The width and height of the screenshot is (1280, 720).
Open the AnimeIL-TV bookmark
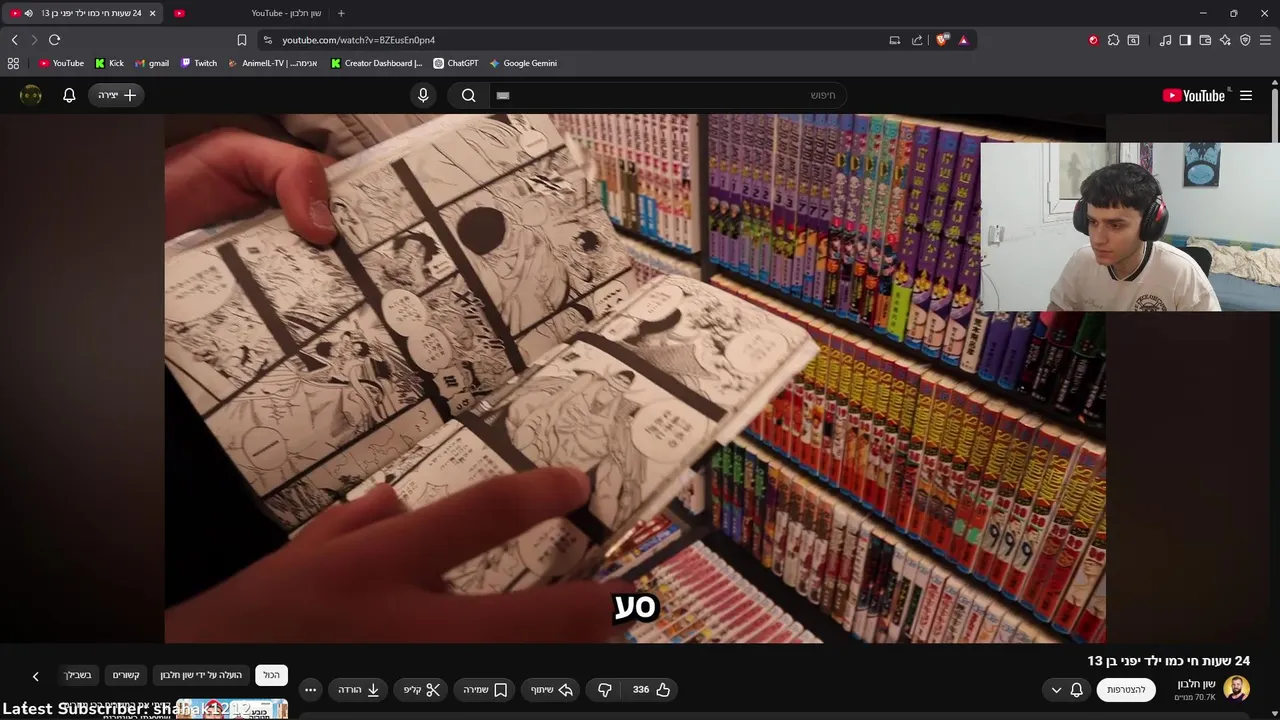pyautogui.click(x=273, y=63)
